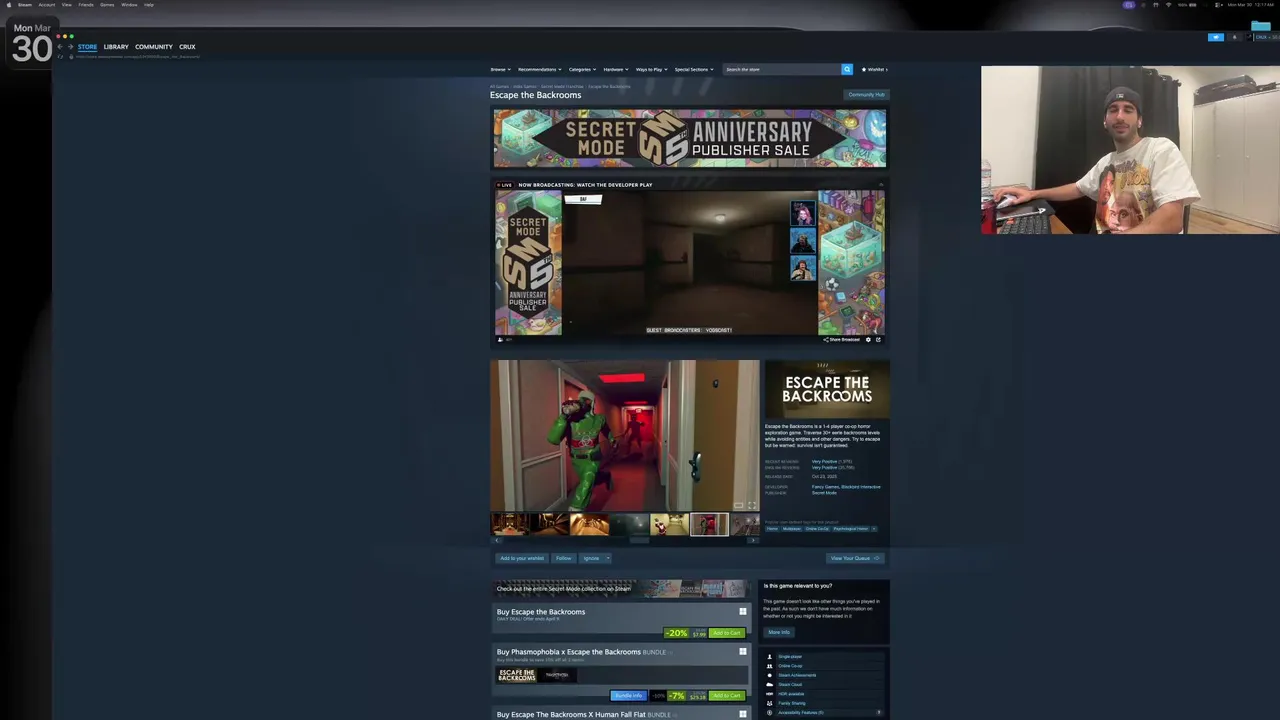Open the Fancy Games developer link
The image size is (1280, 720).
tap(825, 487)
